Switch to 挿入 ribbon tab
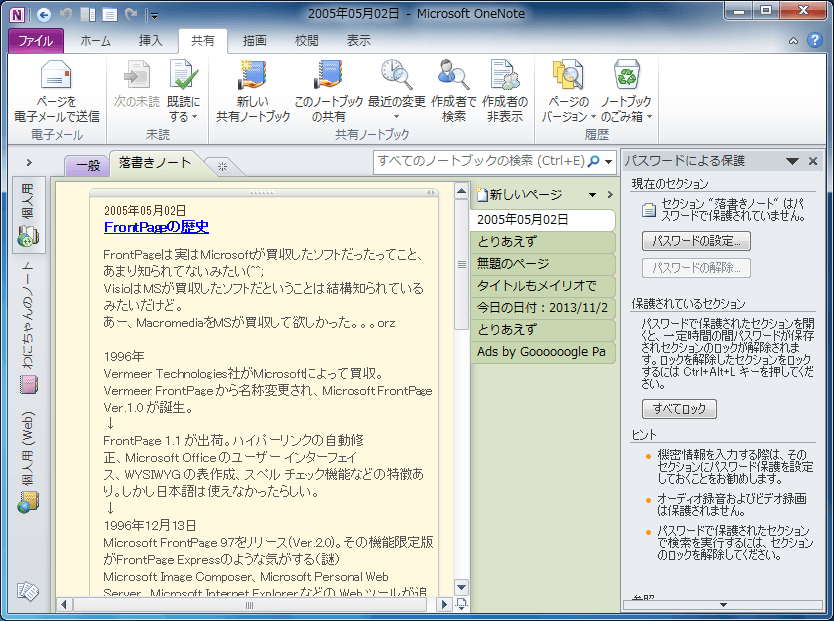The width and height of the screenshot is (834, 621). (151, 41)
